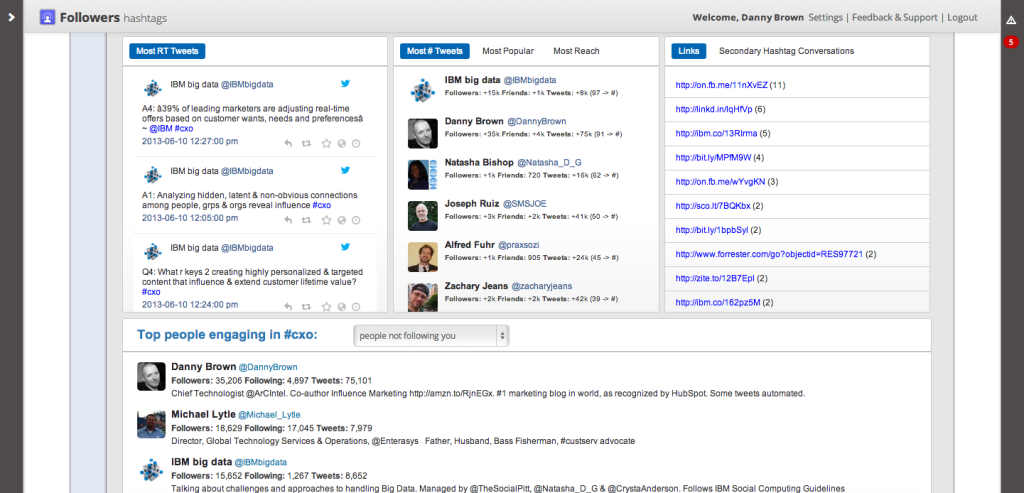The height and width of the screenshot is (493, 1024).
Task: Click Natasha Bishop's avatar photo
Action: tap(423, 174)
